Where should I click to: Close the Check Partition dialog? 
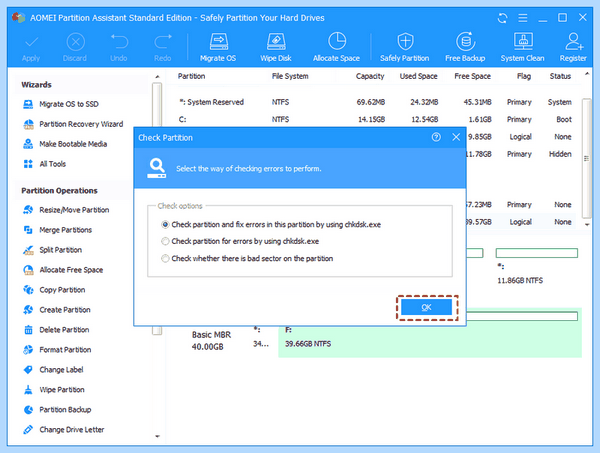(x=456, y=137)
